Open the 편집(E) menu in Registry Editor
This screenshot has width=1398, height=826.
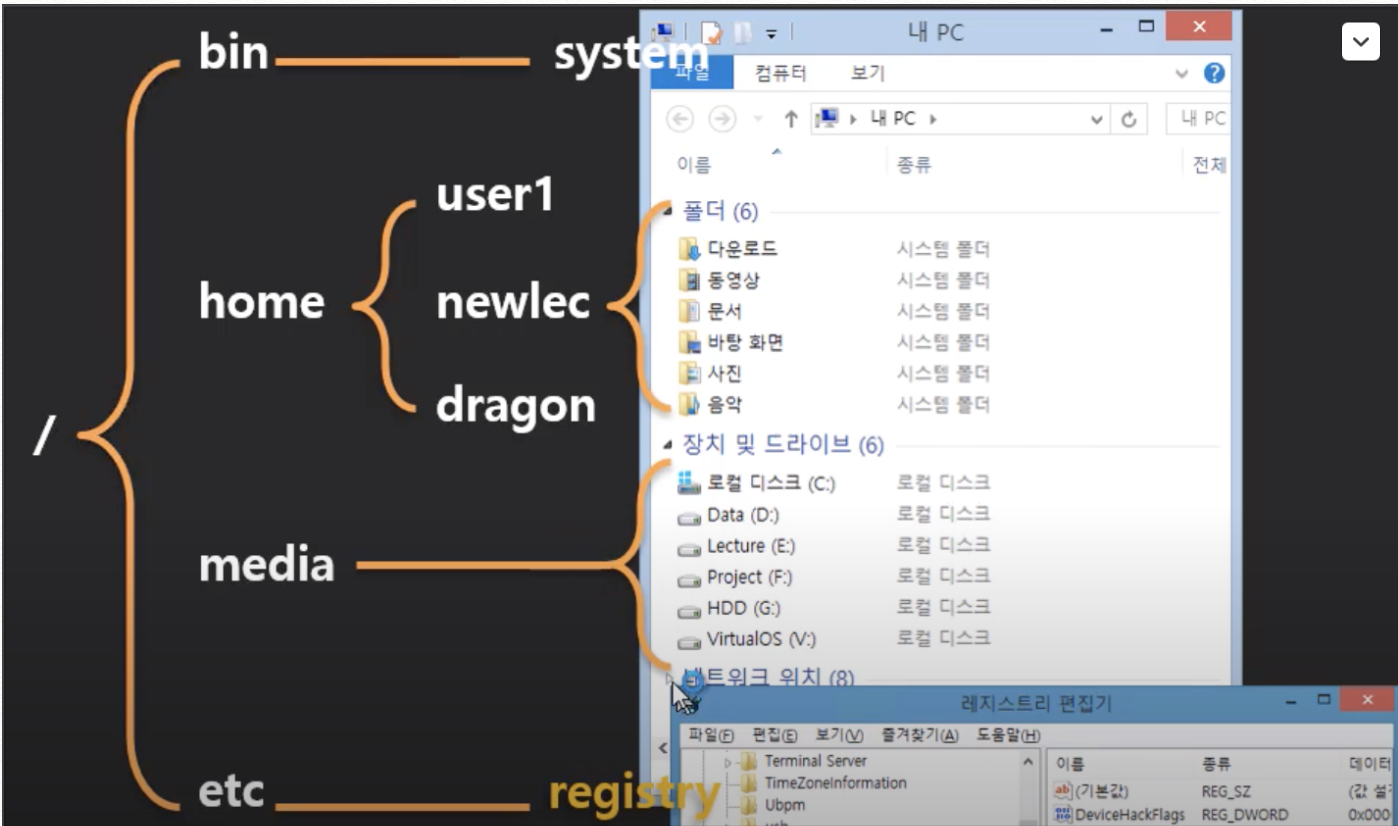(x=775, y=736)
